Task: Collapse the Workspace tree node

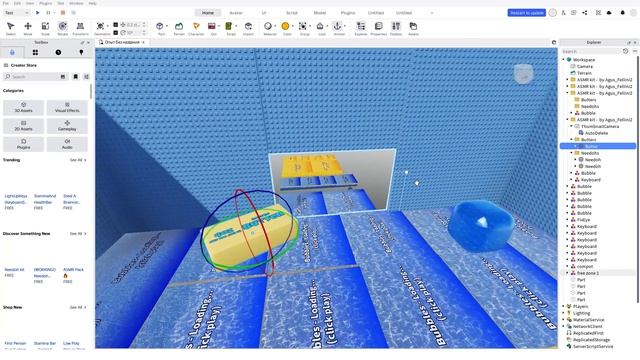Action: (564, 60)
